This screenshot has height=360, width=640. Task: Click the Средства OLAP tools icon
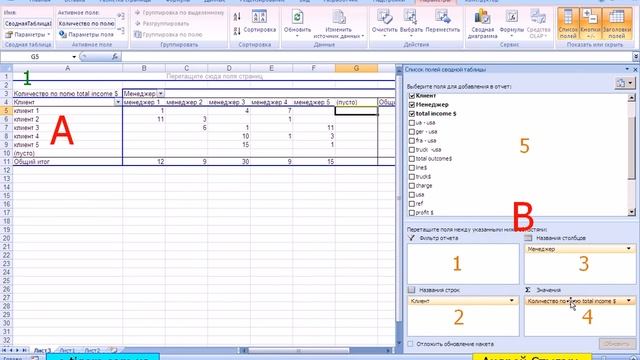[x=538, y=17]
